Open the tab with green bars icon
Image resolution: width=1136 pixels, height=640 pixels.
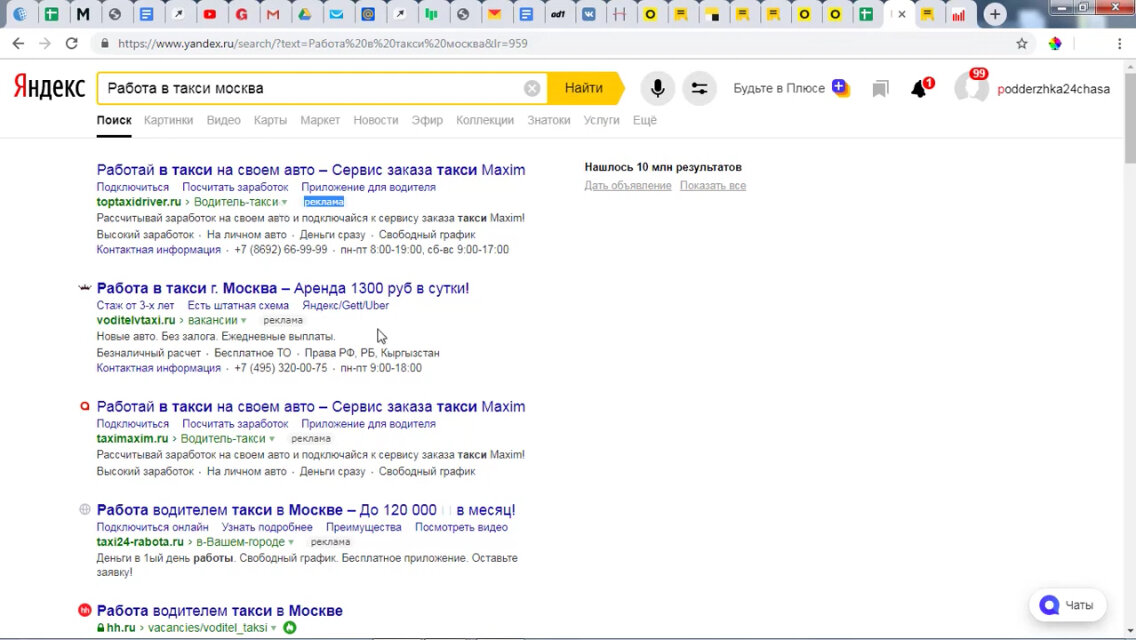432,14
